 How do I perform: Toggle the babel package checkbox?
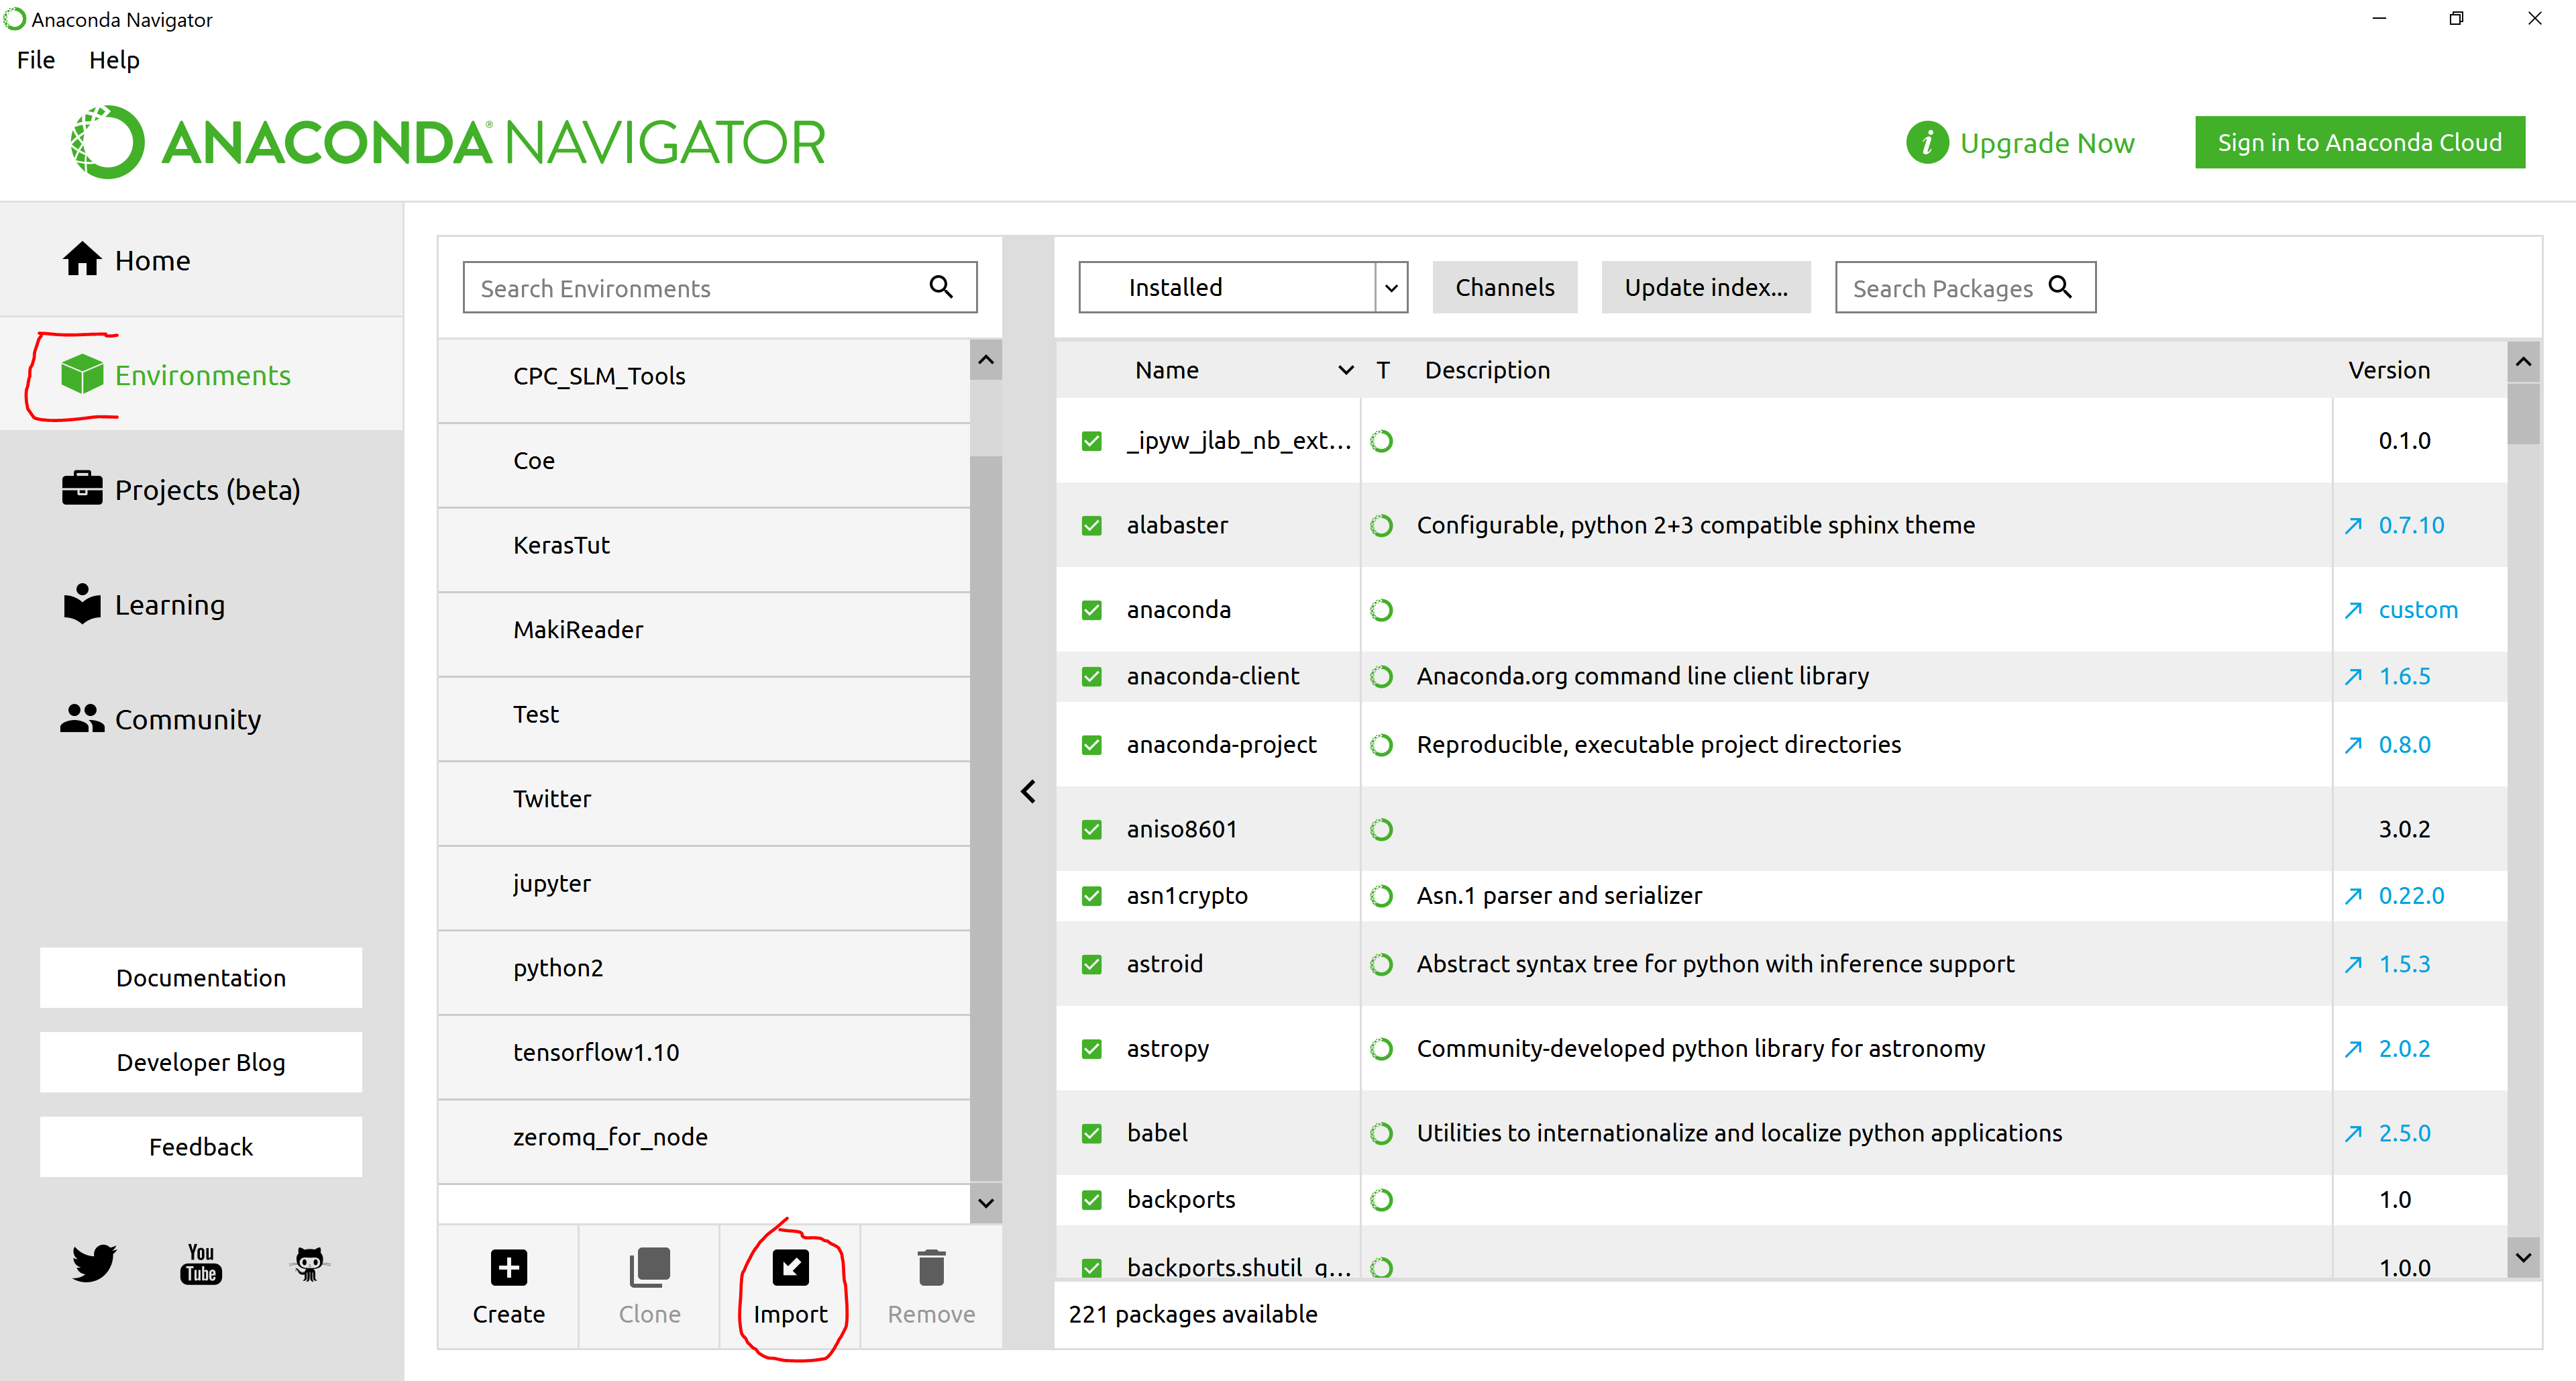[1091, 1133]
